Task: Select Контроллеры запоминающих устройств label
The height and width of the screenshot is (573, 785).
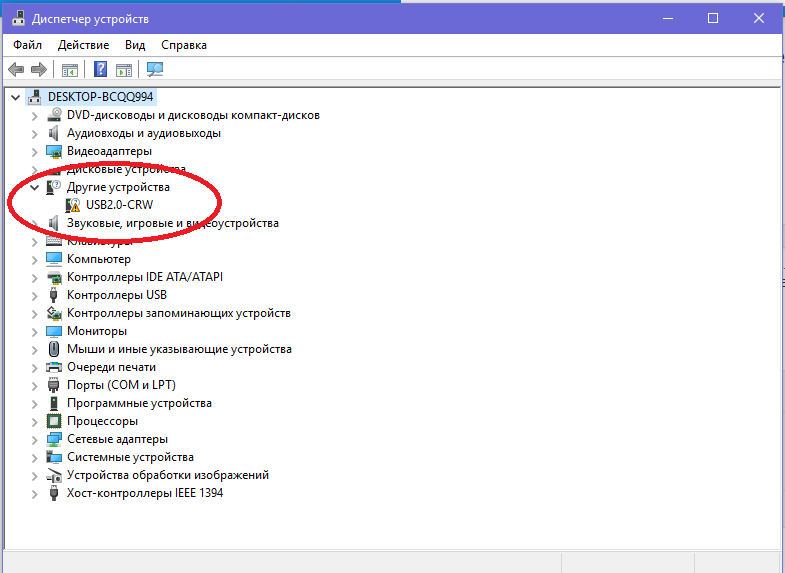Action: click(179, 313)
